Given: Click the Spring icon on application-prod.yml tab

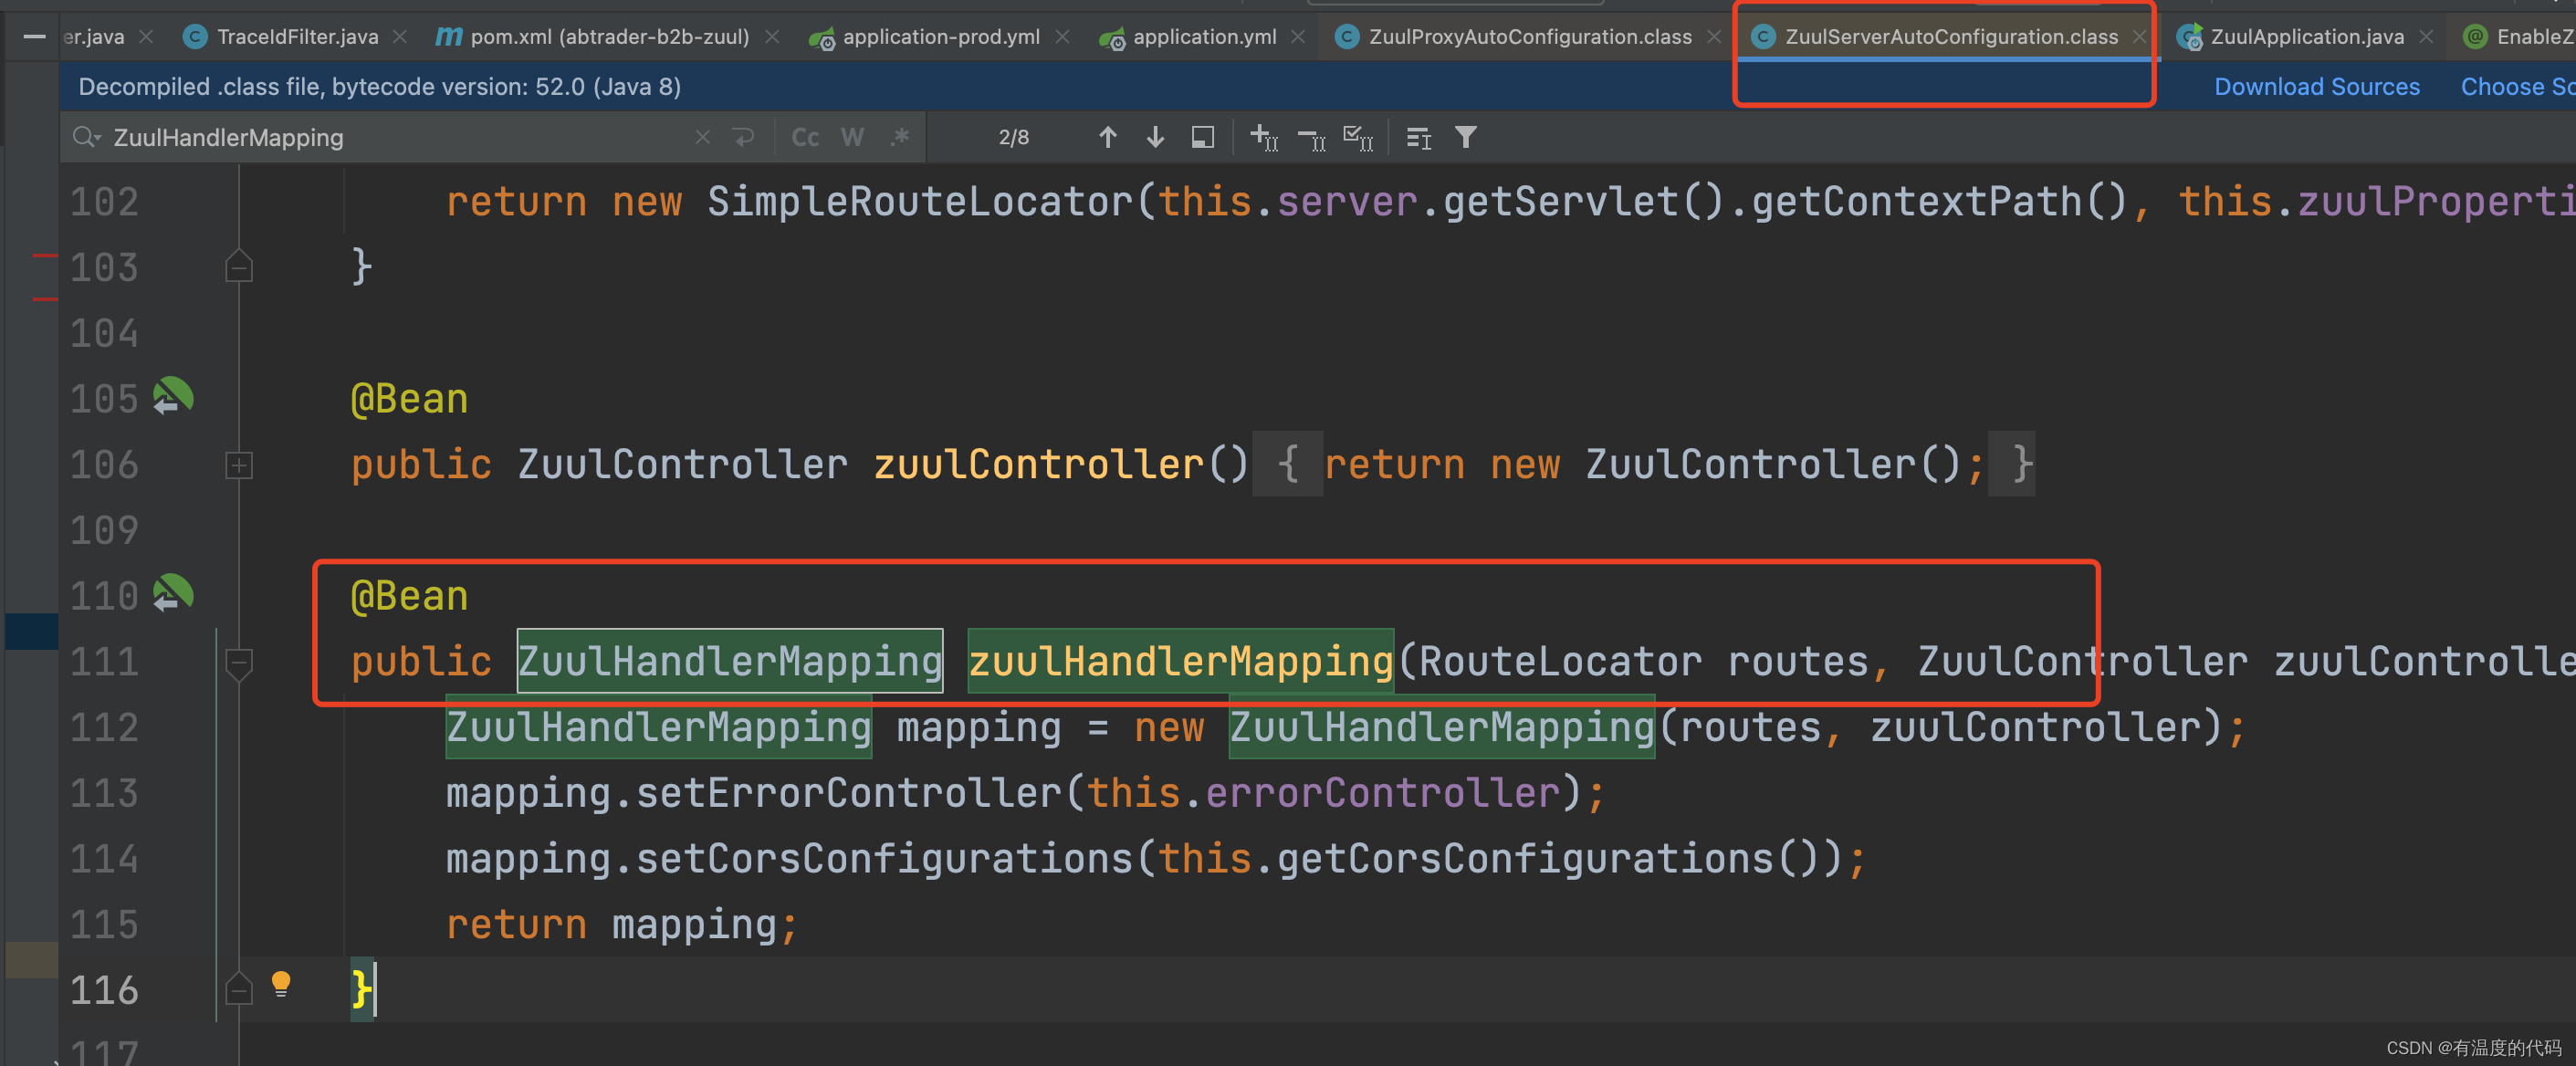Looking at the screenshot, I should (x=822, y=38).
